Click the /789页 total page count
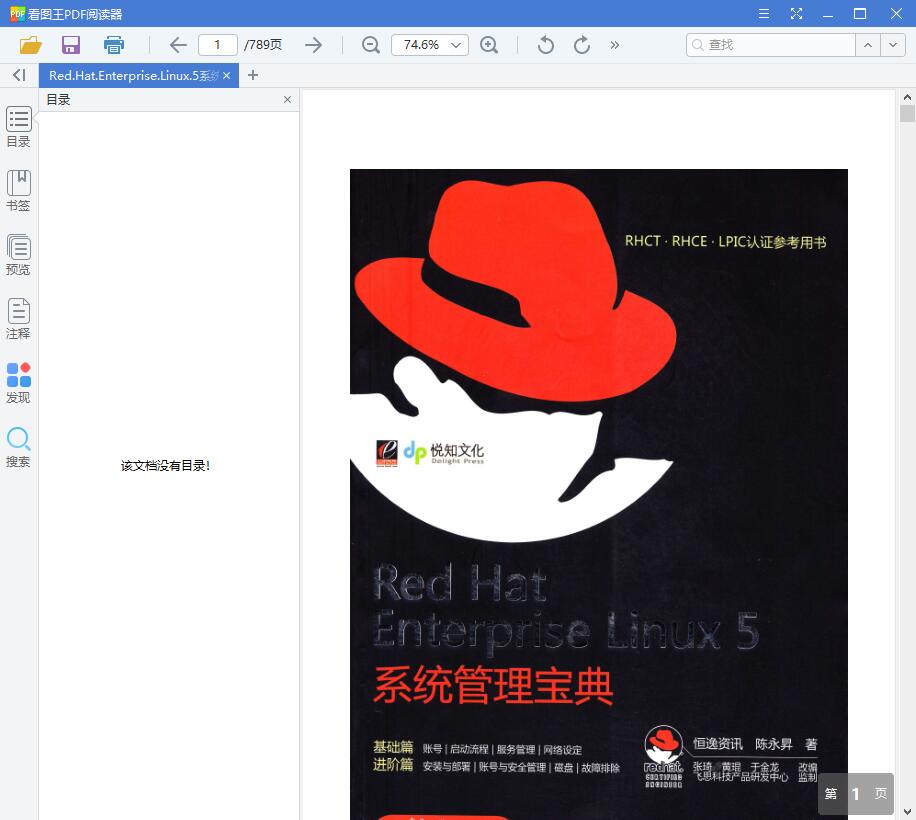This screenshot has height=820, width=916. click(263, 45)
